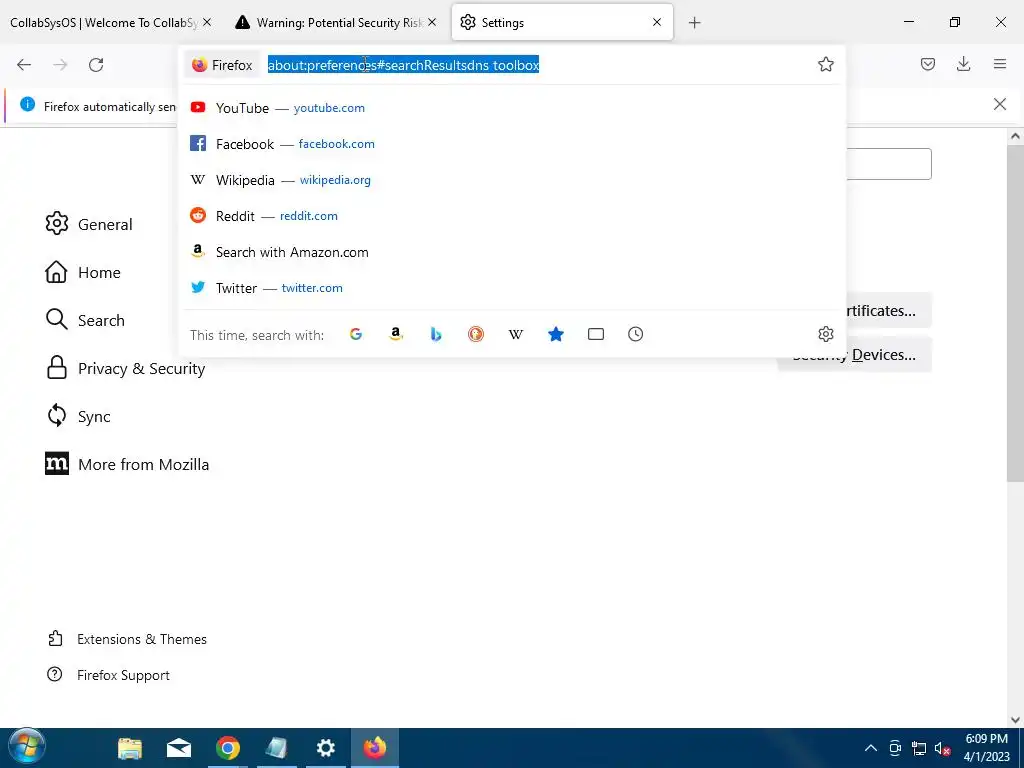Open the taskbar Settings gear app

point(325,748)
